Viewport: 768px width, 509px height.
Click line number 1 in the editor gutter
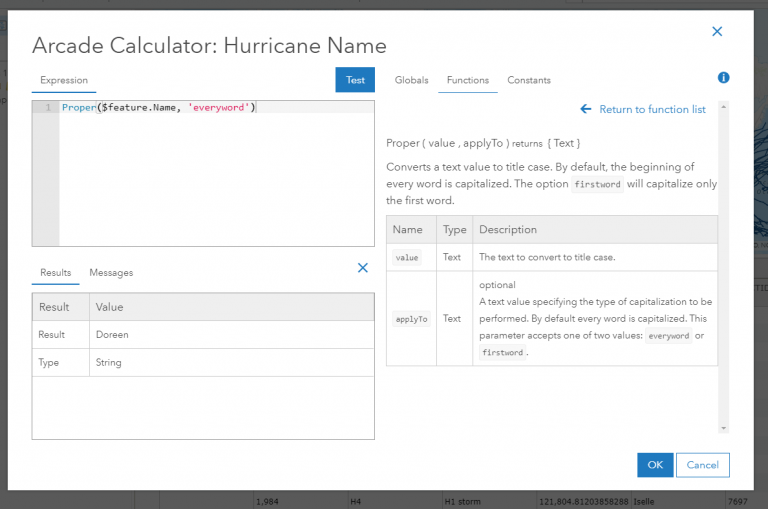[x=46, y=107]
